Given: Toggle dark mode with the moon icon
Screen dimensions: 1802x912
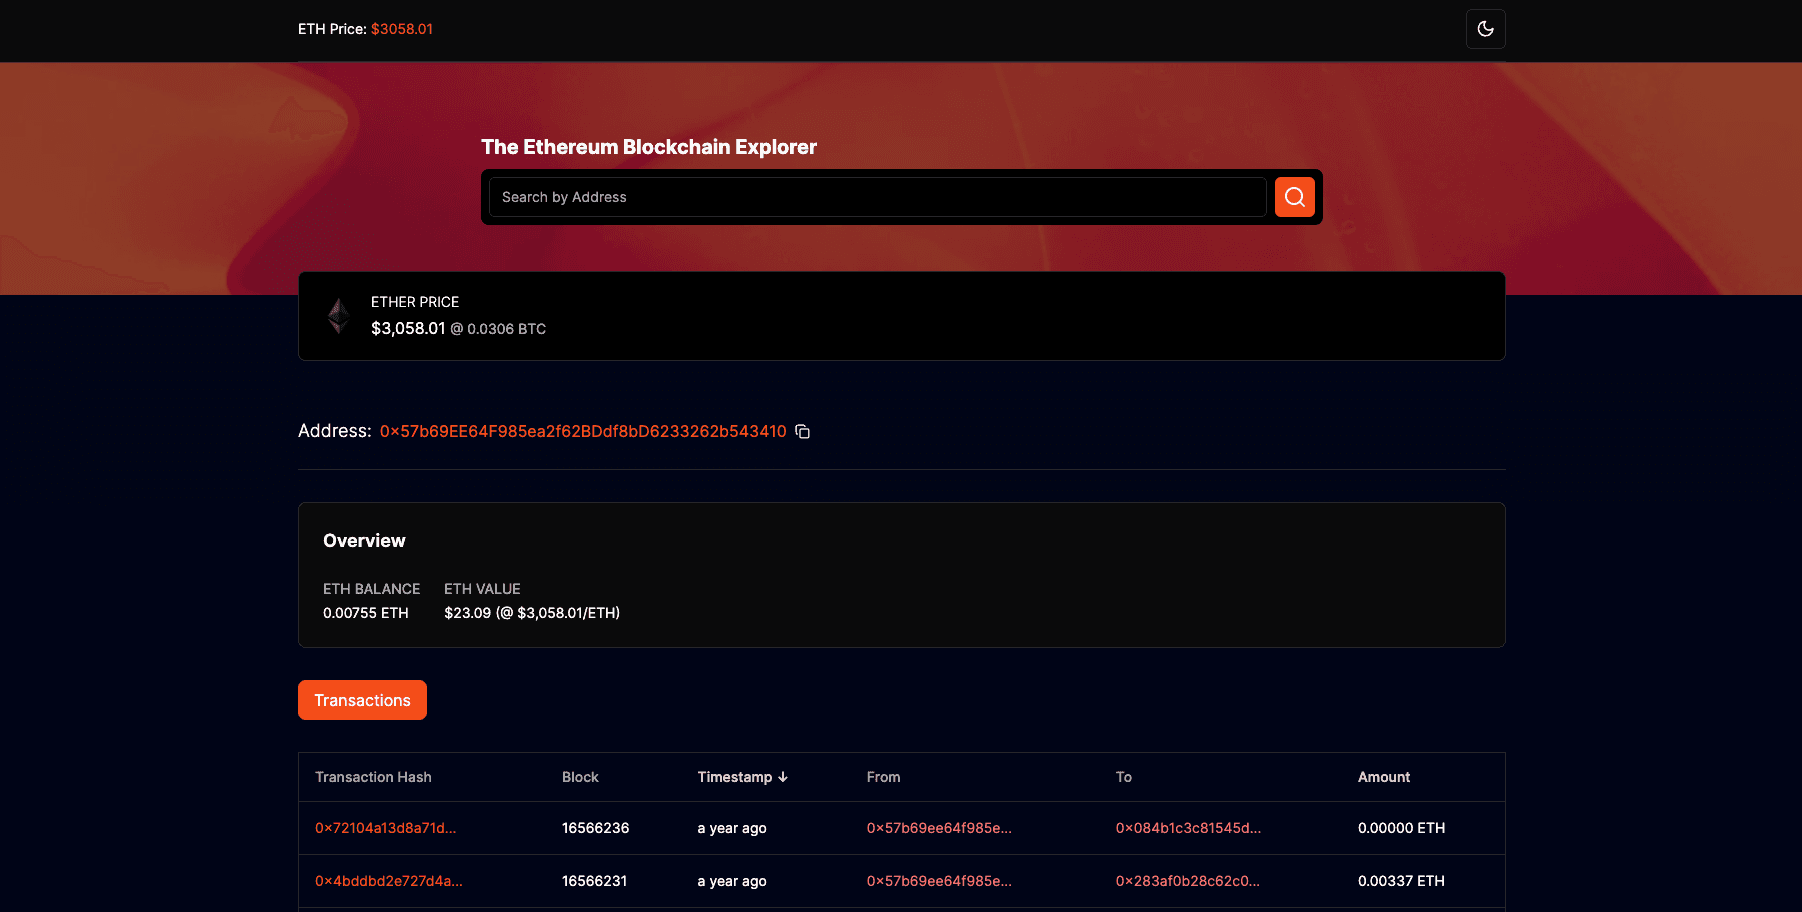Looking at the screenshot, I should coord(1485,29).
